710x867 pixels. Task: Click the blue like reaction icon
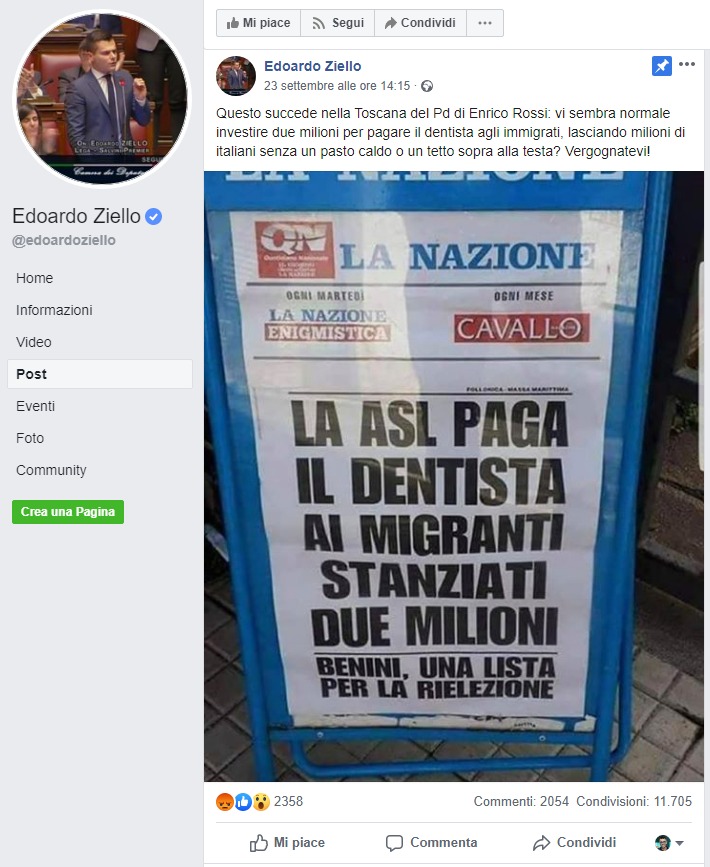243,802
